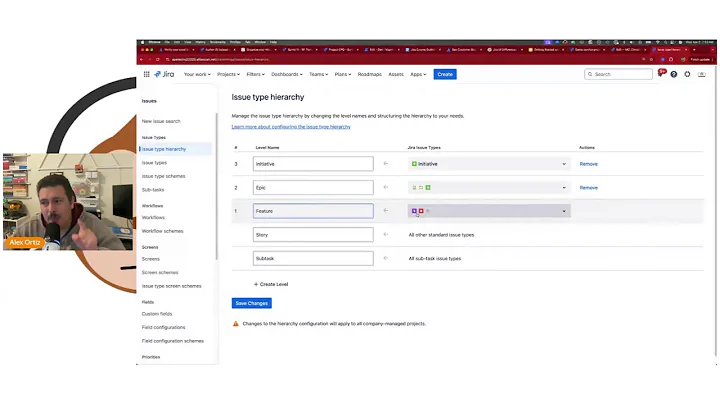Viewport: 720px width, 404px height.
Task: Open the Filters dropdown menu
Action: (255, 74)
